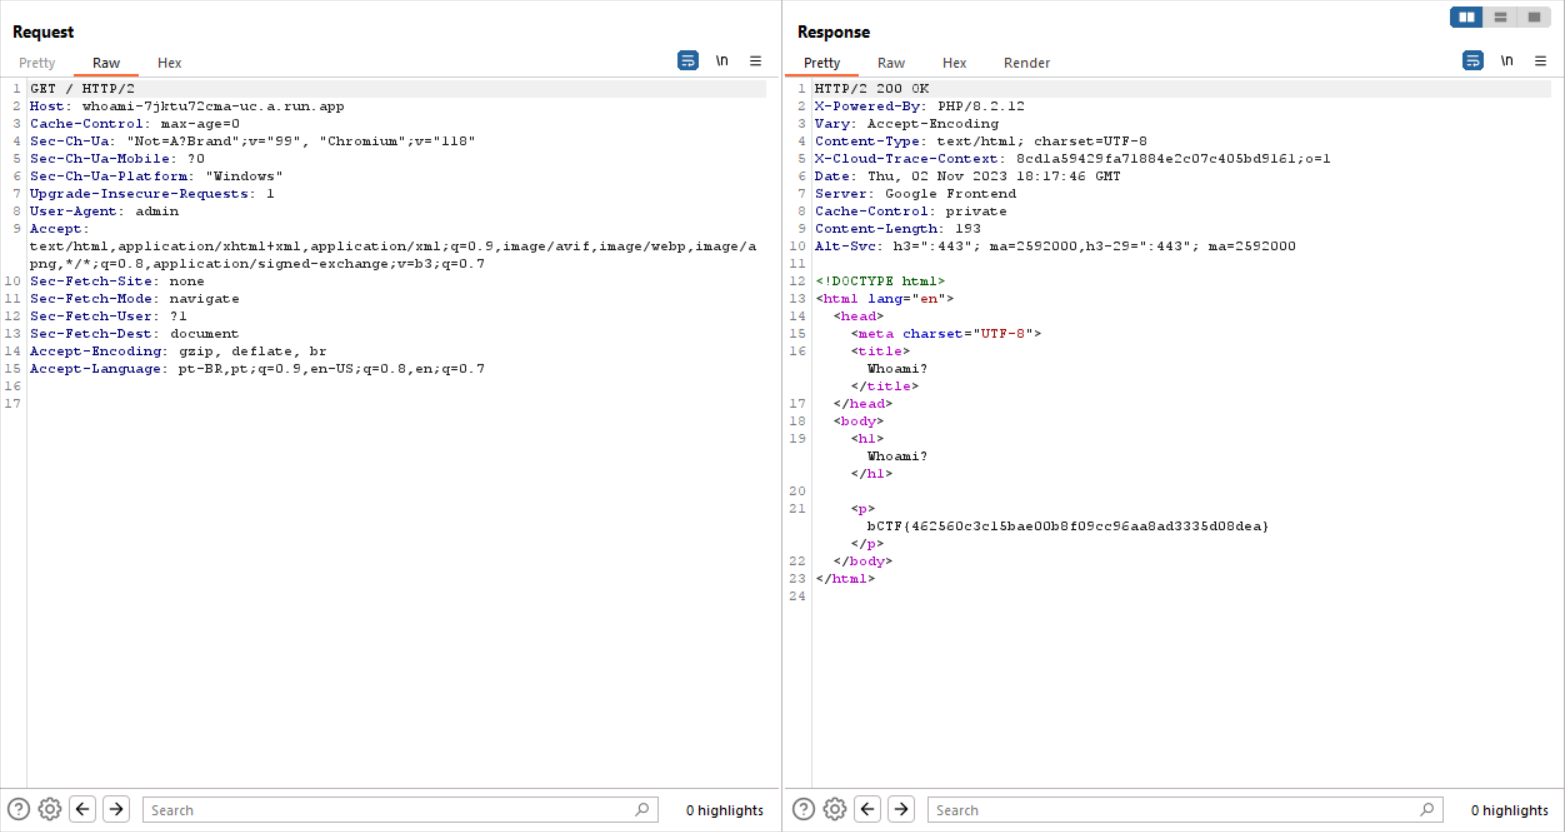Click the 'X-Powered-By: PHP/8.2.12' line

919,106
